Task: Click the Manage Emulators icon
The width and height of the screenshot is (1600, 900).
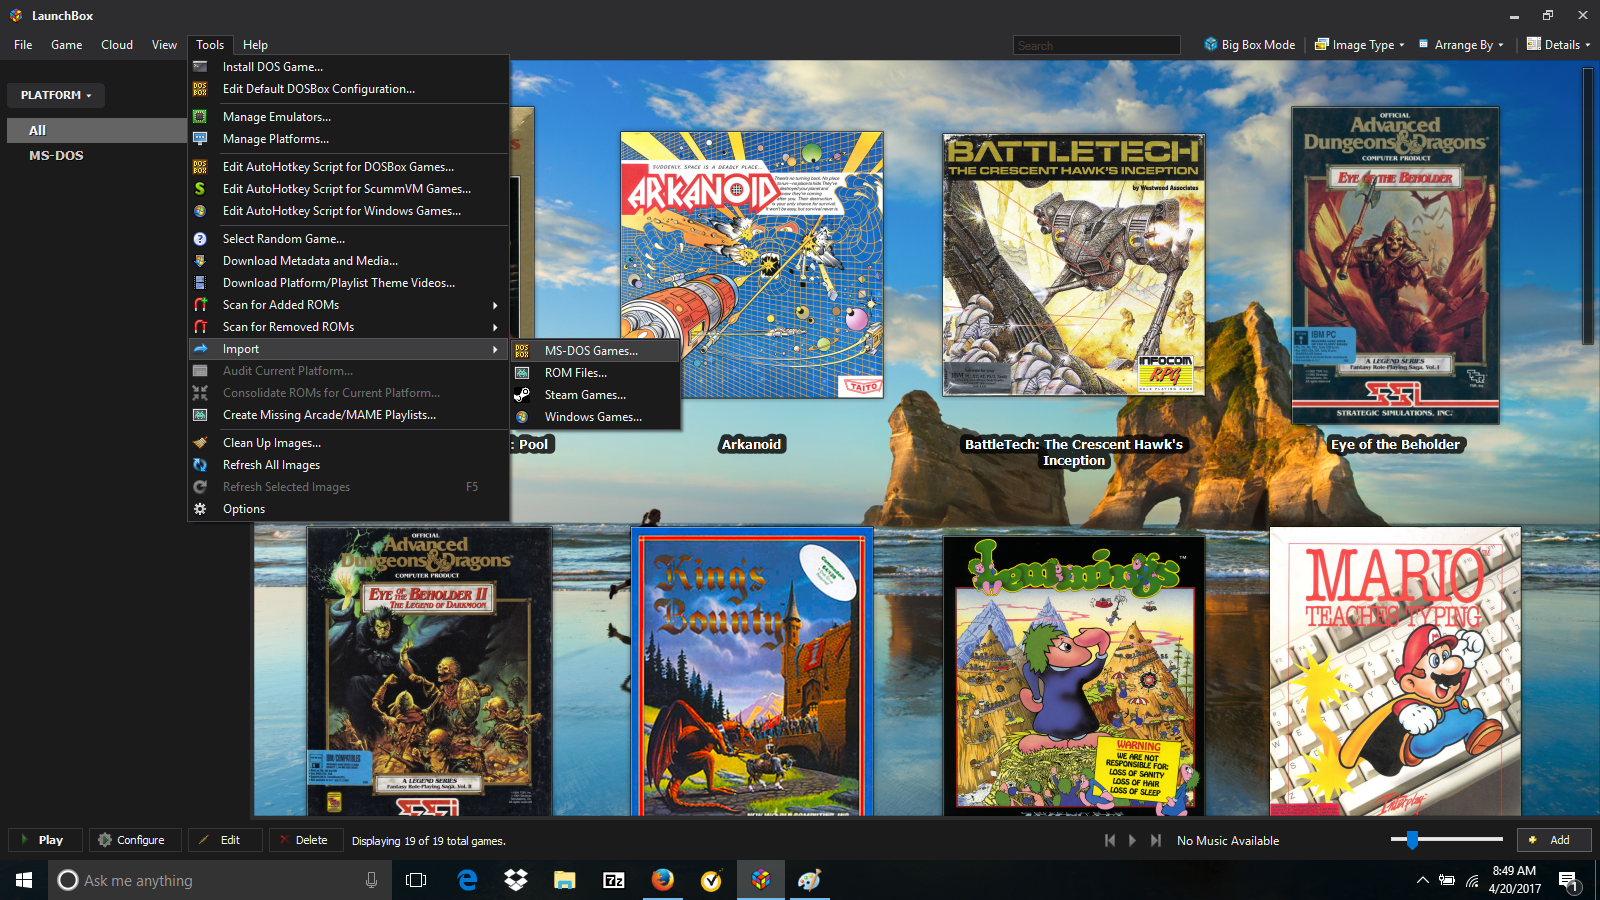Action: tap(200, 117)
